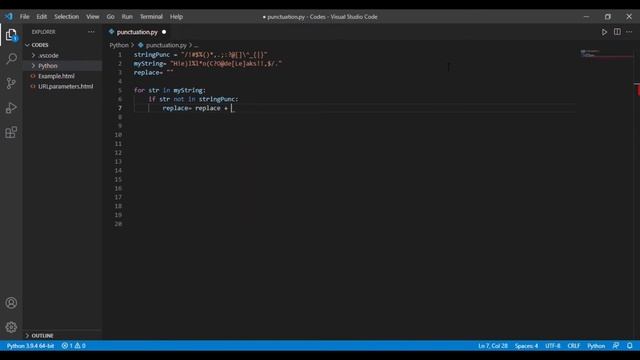Open the Help menu
The image size is (640, 360).
coord(176,17)
